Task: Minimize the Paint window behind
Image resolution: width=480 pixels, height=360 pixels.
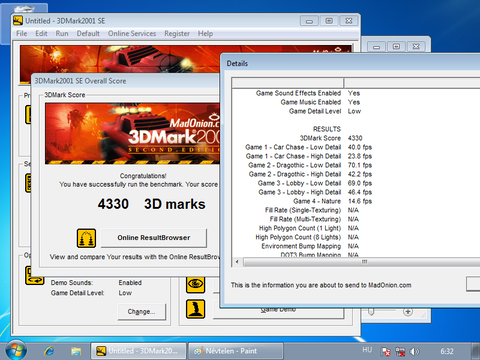Action: click(x=376, y=46)
